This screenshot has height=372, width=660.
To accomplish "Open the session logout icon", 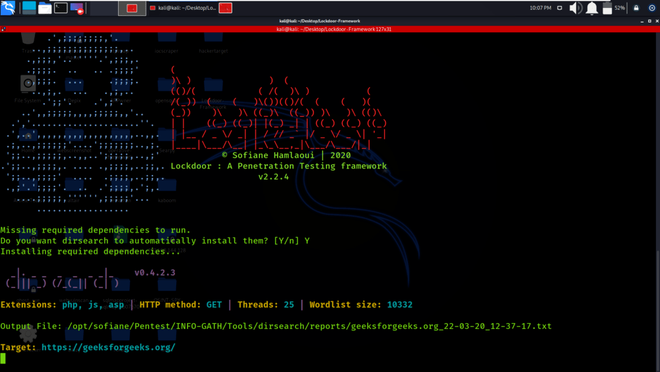I will (652, 8).
